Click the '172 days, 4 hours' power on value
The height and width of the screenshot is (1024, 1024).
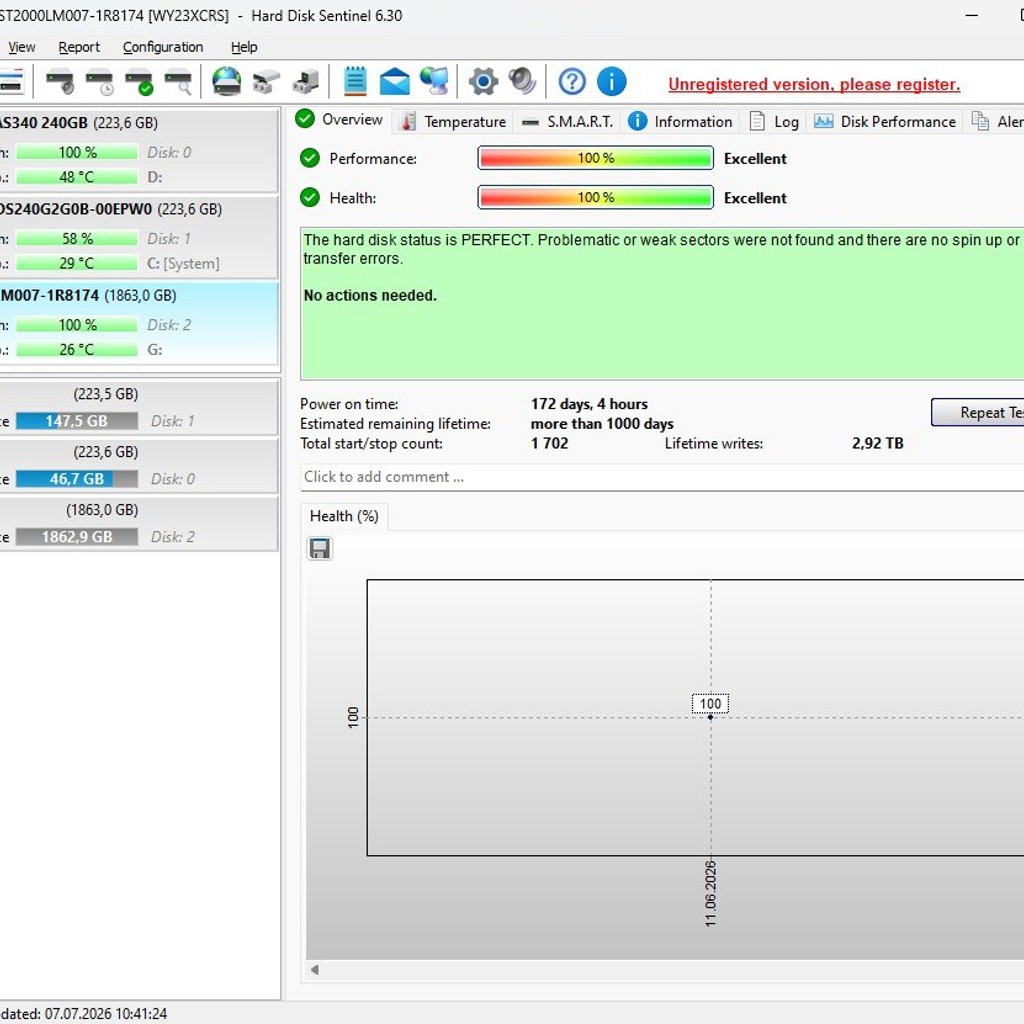[x=589, y=404]
